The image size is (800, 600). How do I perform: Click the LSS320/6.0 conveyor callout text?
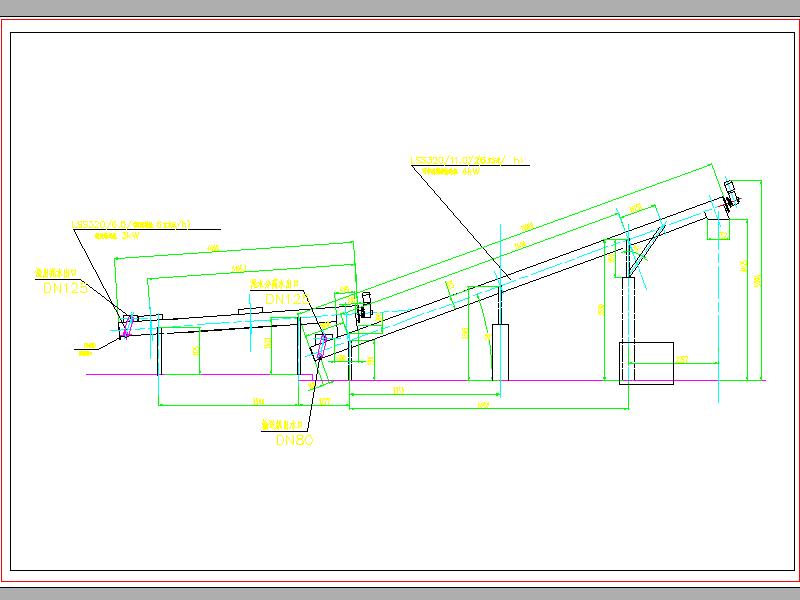pyautogui.click(x=130, y=226)
